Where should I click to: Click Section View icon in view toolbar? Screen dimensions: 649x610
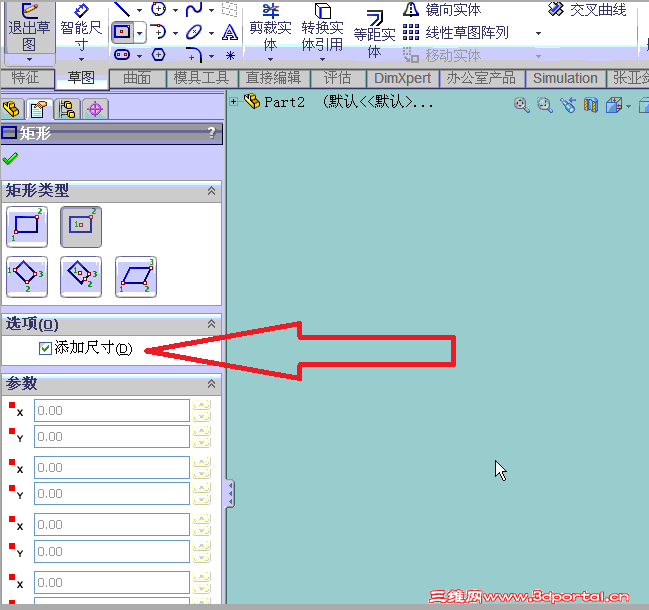pyautogui.click(x=591, y=105)
